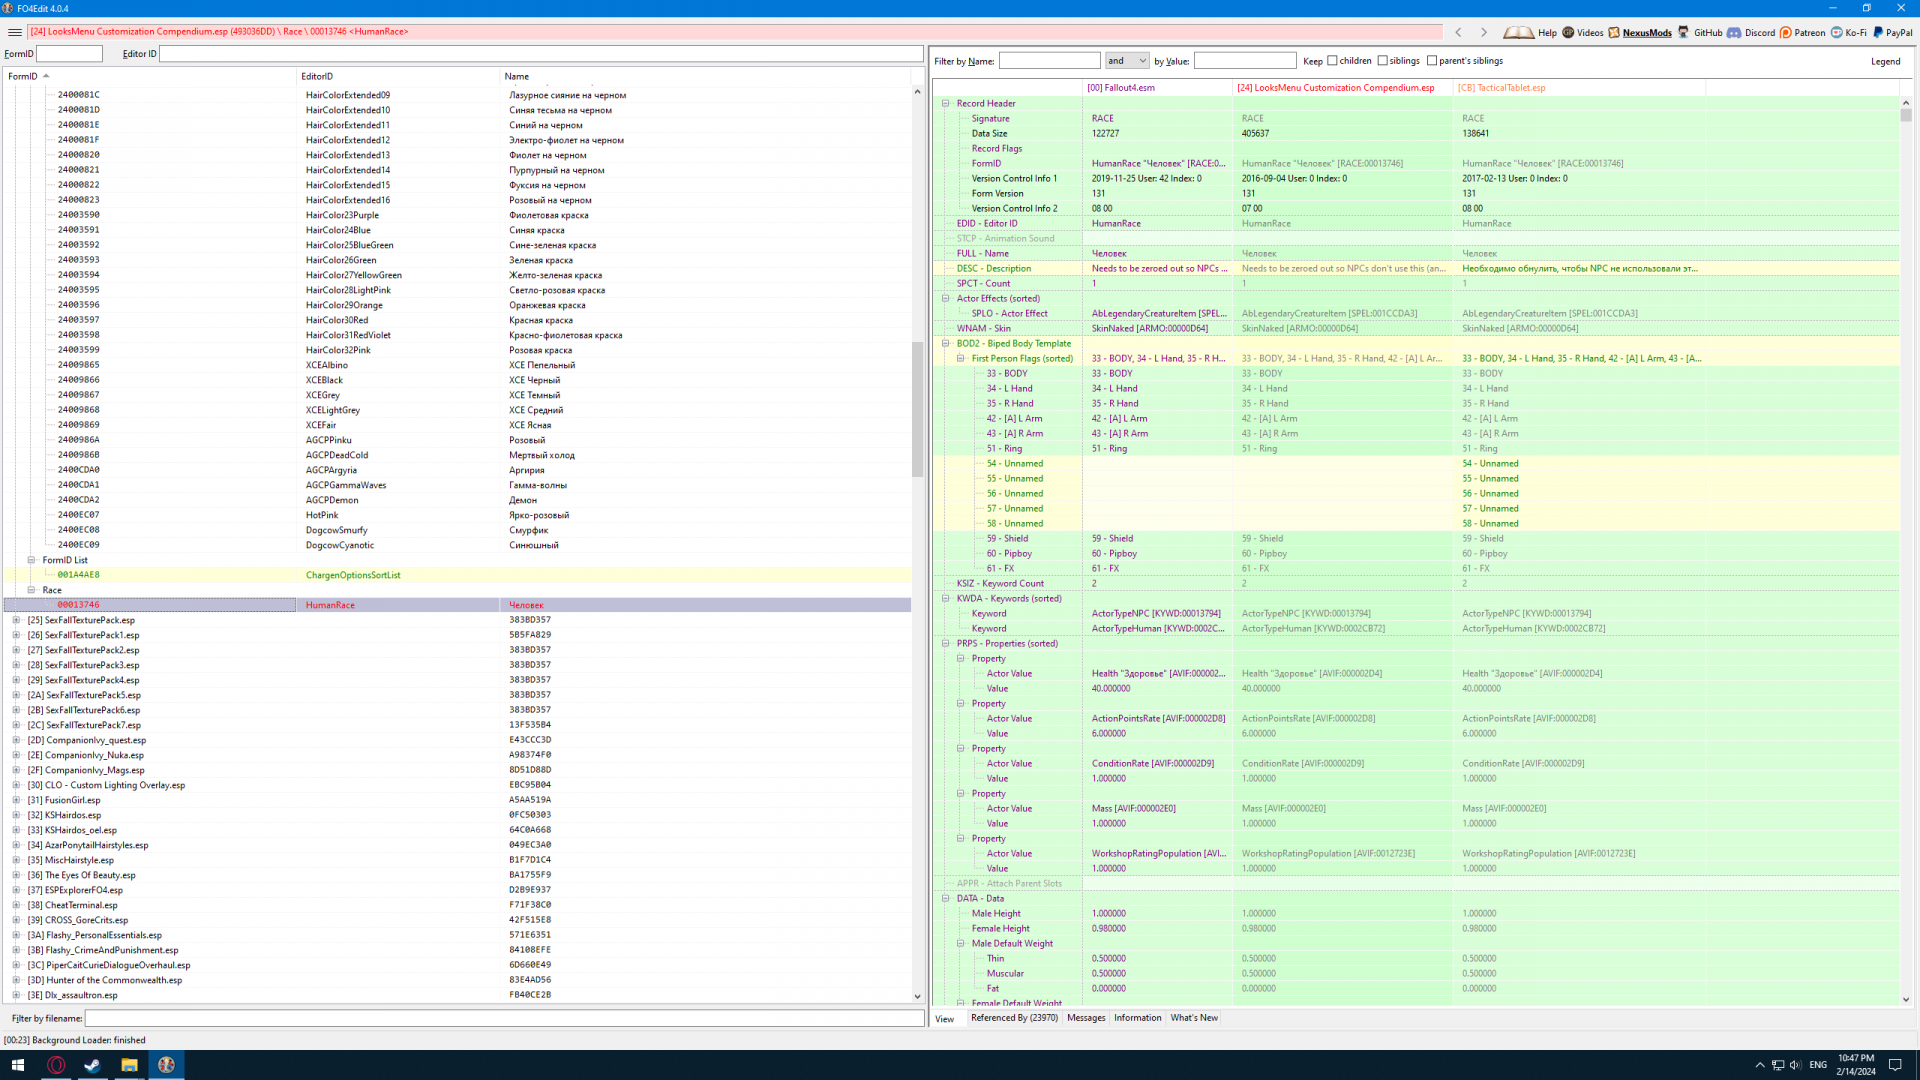Navigate forward with right arrow
The width and height of the screenshot is (1920, 1080).
click(1484, 33)
